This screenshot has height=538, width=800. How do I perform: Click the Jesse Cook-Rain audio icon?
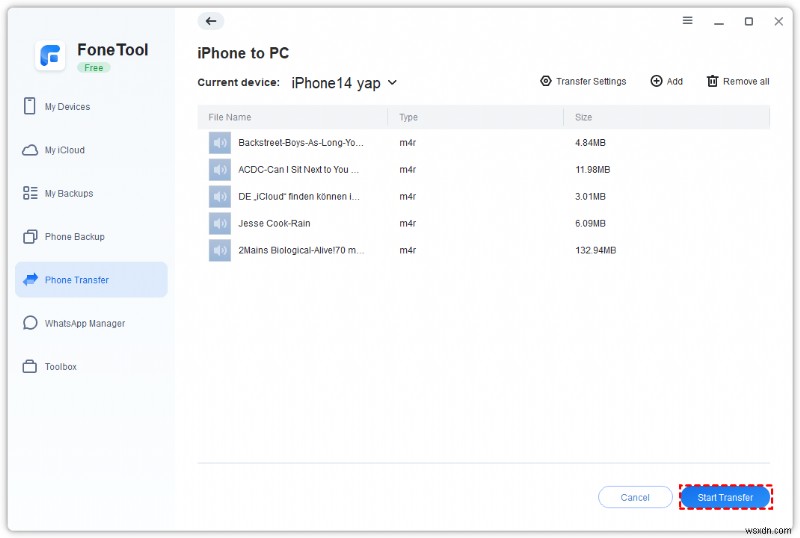point(219,224)
